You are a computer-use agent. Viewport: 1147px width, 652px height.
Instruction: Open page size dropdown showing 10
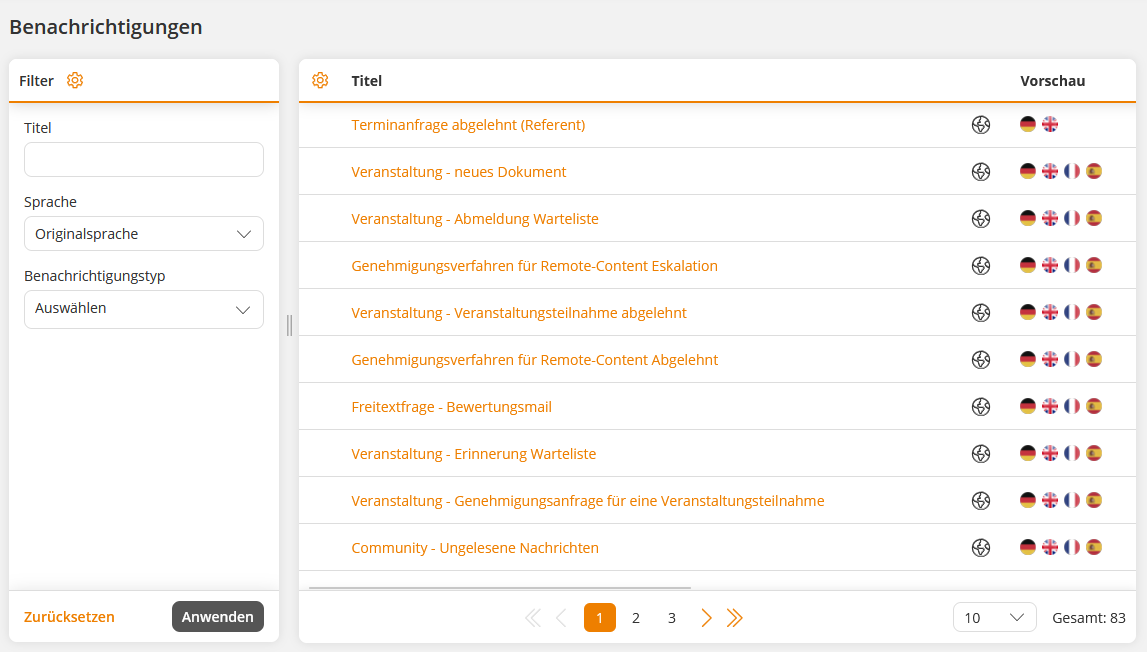coord(994,618)
